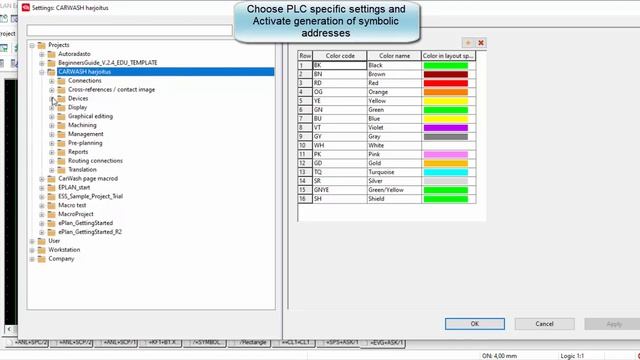Click the Color in layout space header
Viewport: 640px width, 360px height.
coord(449,56)
